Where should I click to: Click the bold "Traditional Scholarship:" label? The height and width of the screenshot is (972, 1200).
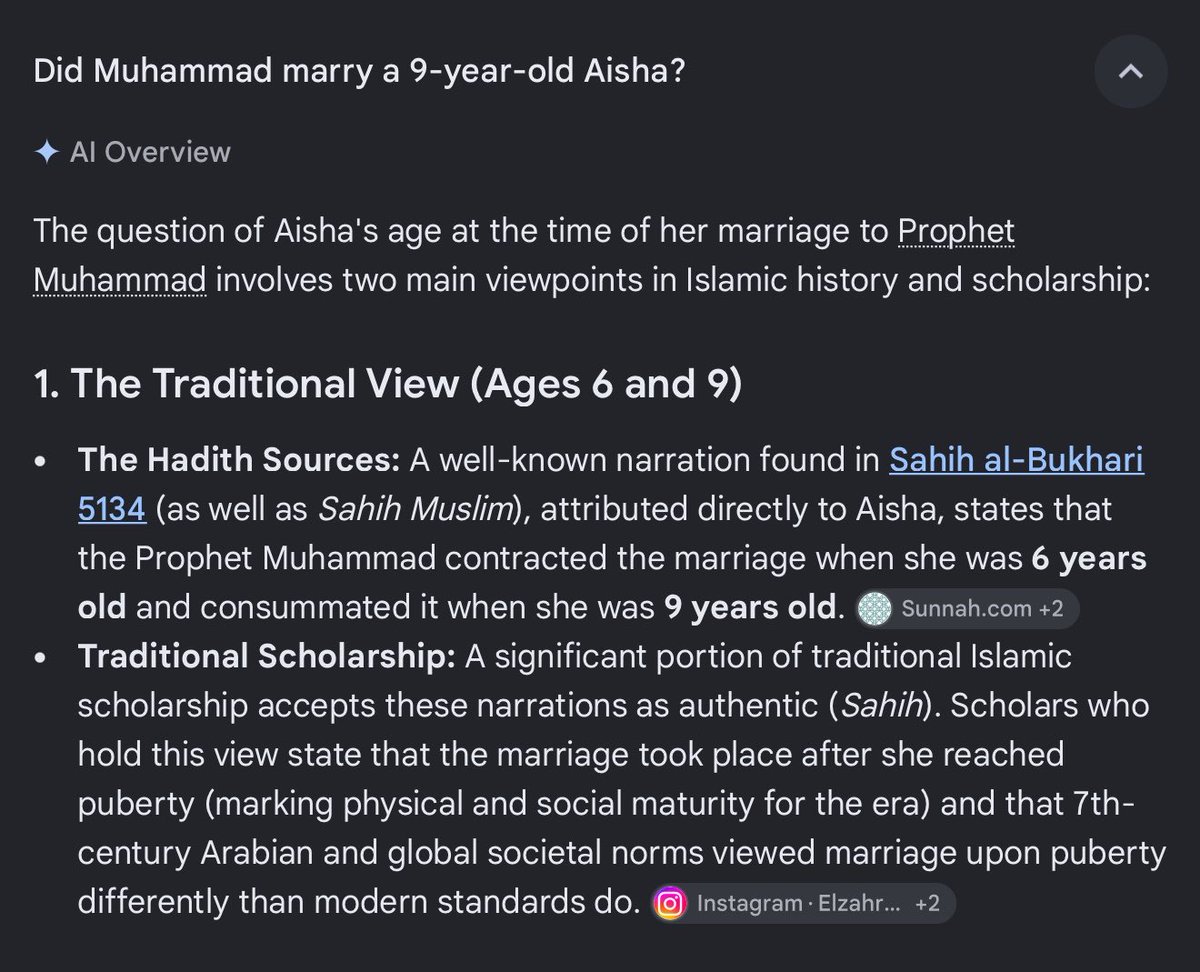click(267, 657)
